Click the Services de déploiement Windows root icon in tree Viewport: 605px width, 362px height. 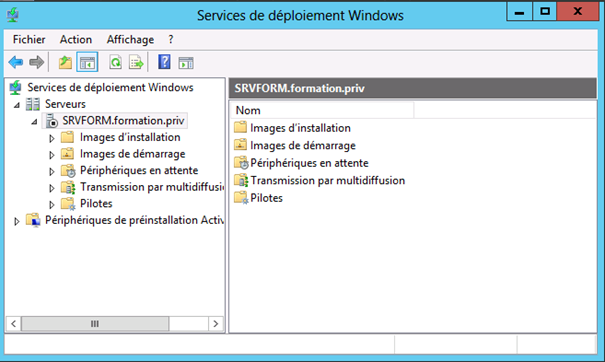(x=15, y=88)
